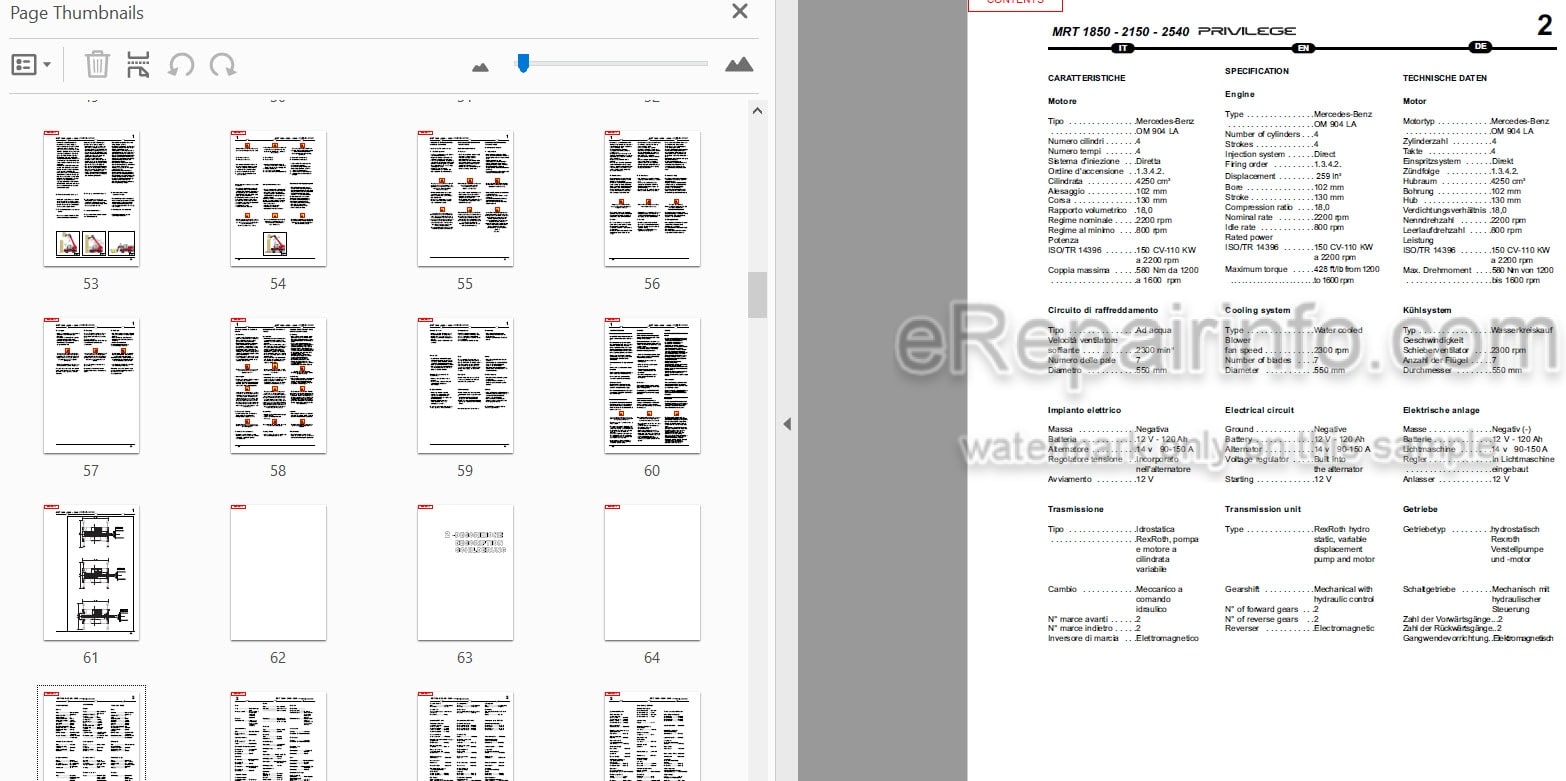This screenshot has width=1566, height=781.
Task: Click the Page Thumbnails panel title
Action: pyautogui.click(x=77, y=13)
